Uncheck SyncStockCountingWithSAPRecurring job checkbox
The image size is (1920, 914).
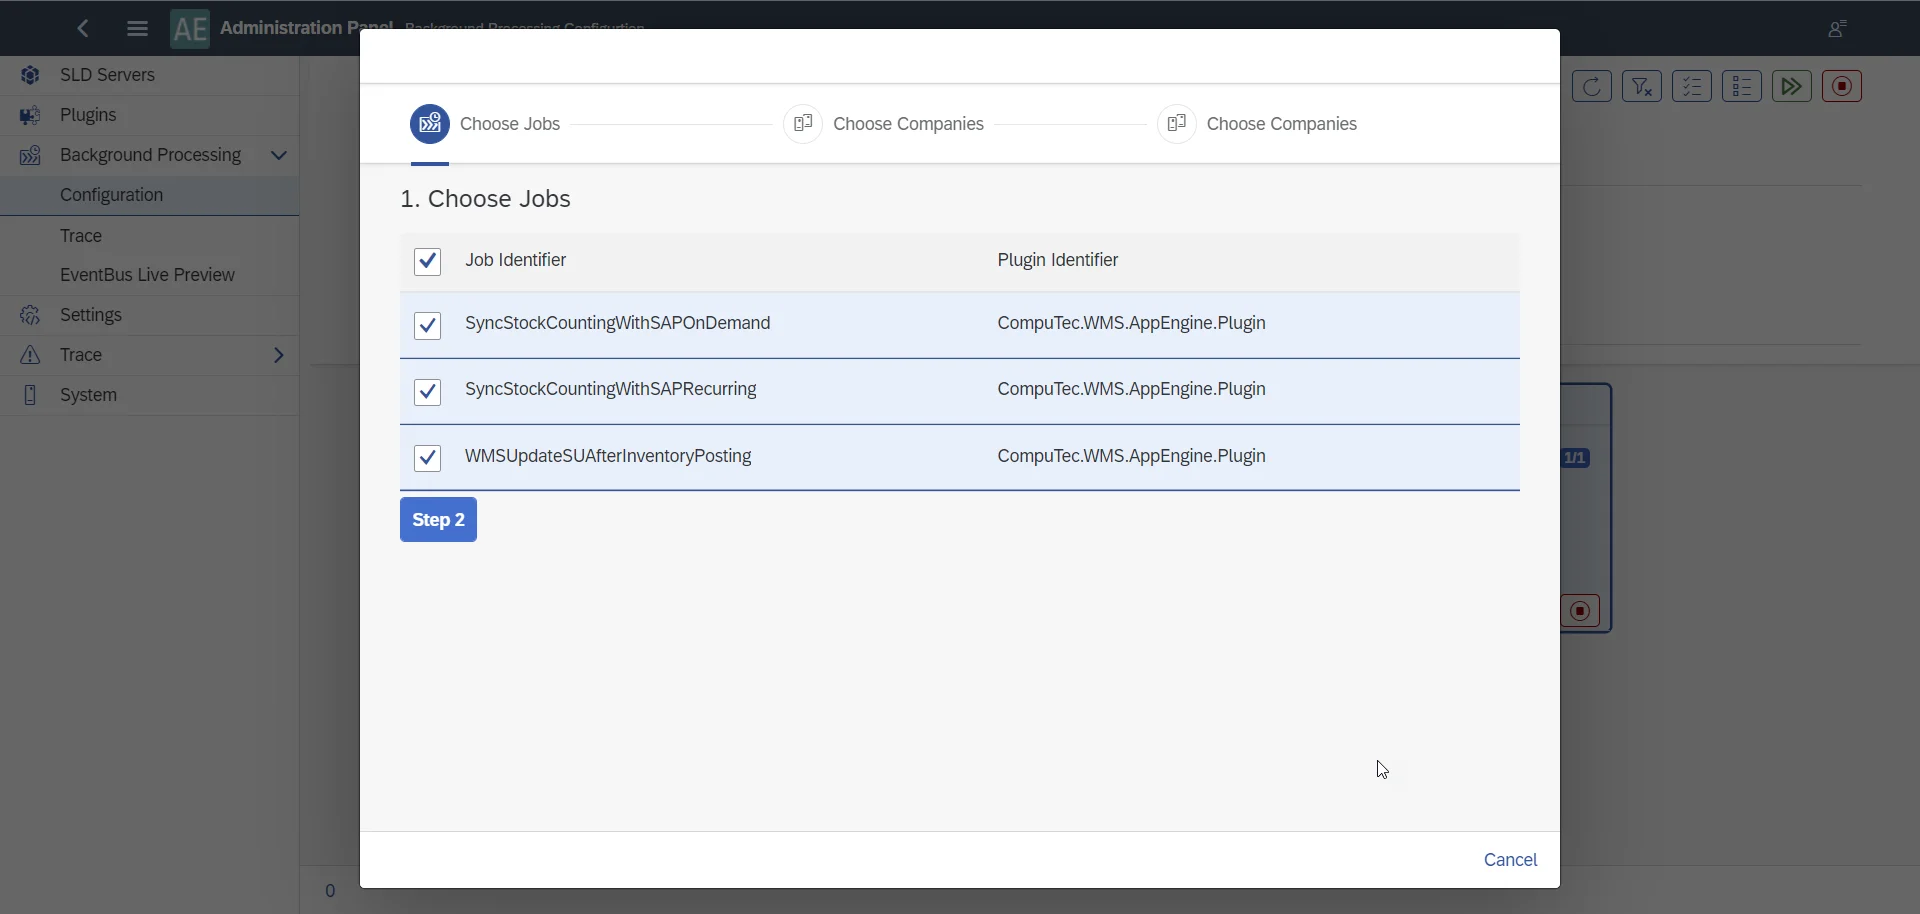point(428,392)
